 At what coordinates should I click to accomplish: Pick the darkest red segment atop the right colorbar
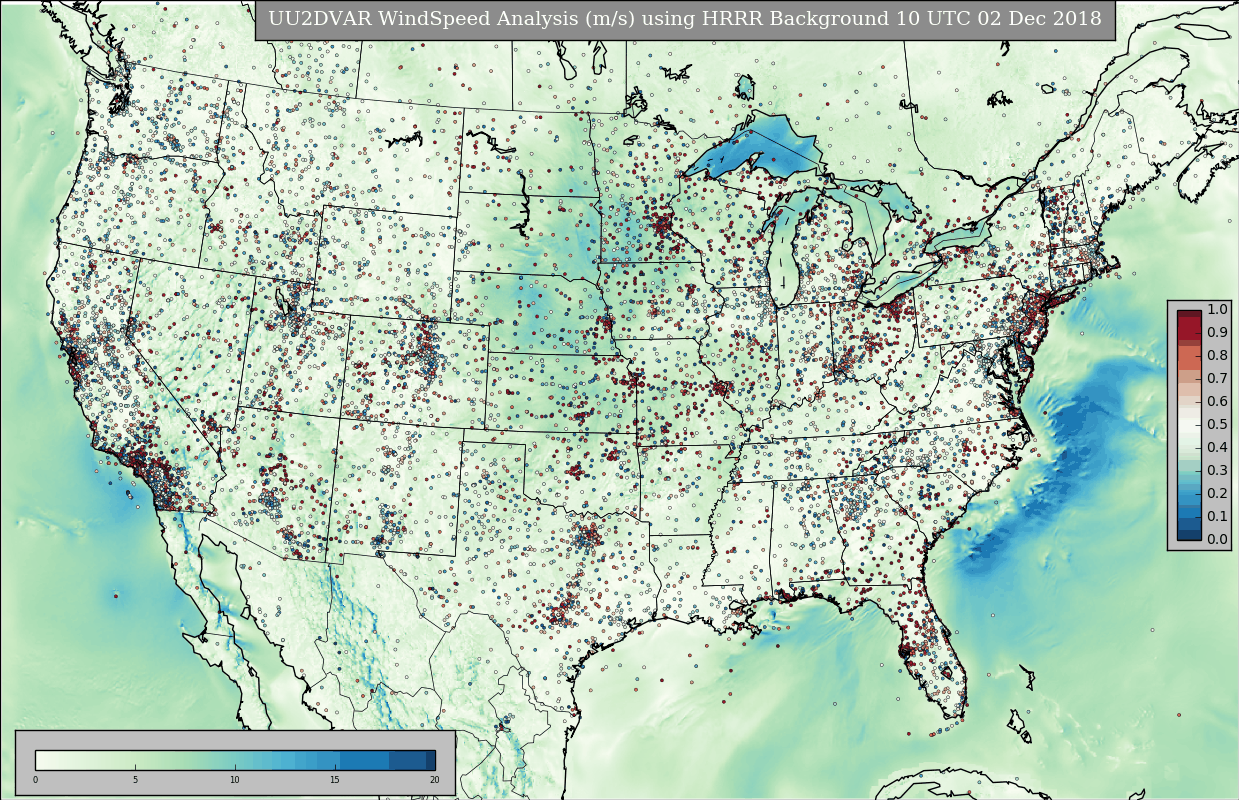[1189, 314]
